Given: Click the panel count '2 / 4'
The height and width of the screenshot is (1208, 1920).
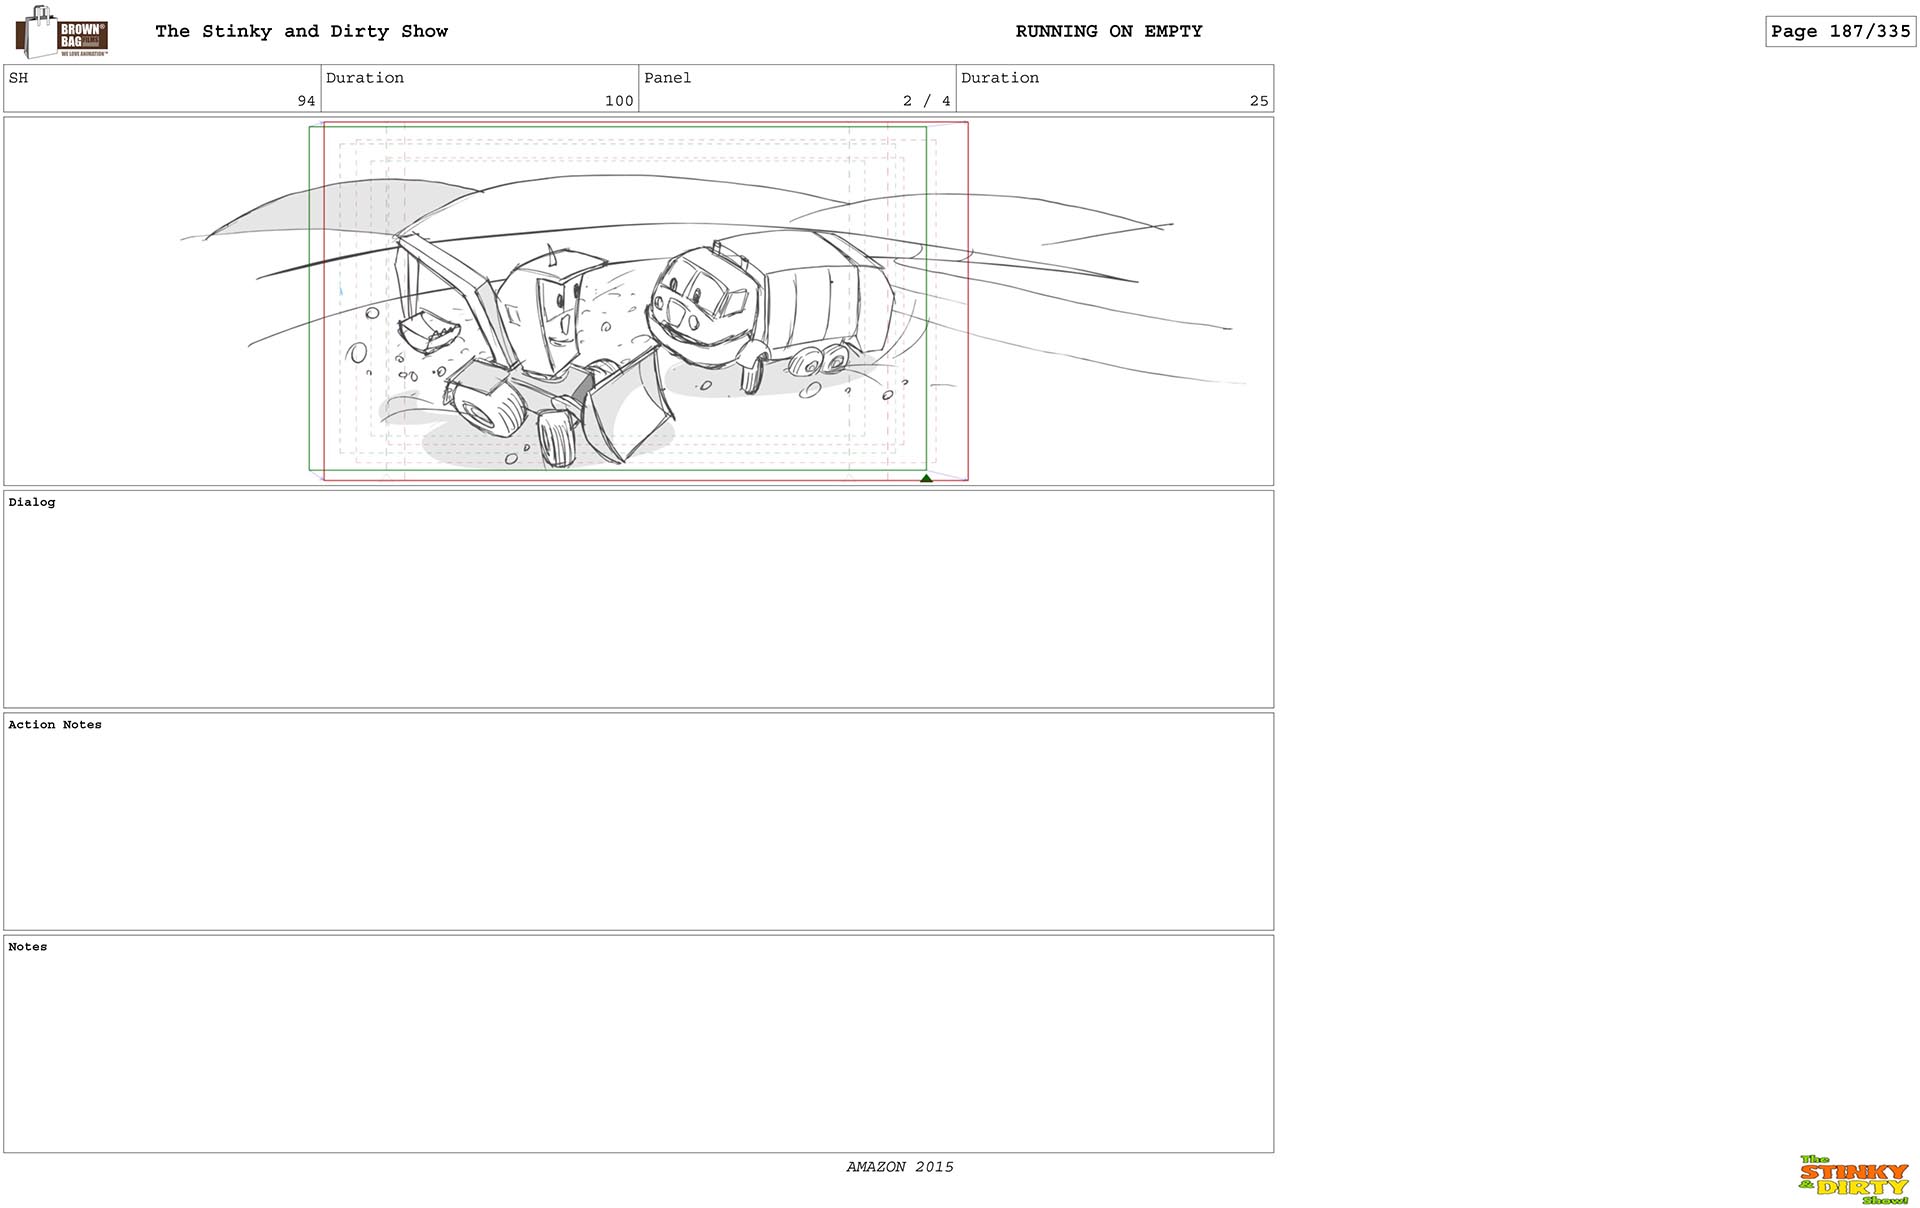Looking at the screenshot, I should (926, 101).
